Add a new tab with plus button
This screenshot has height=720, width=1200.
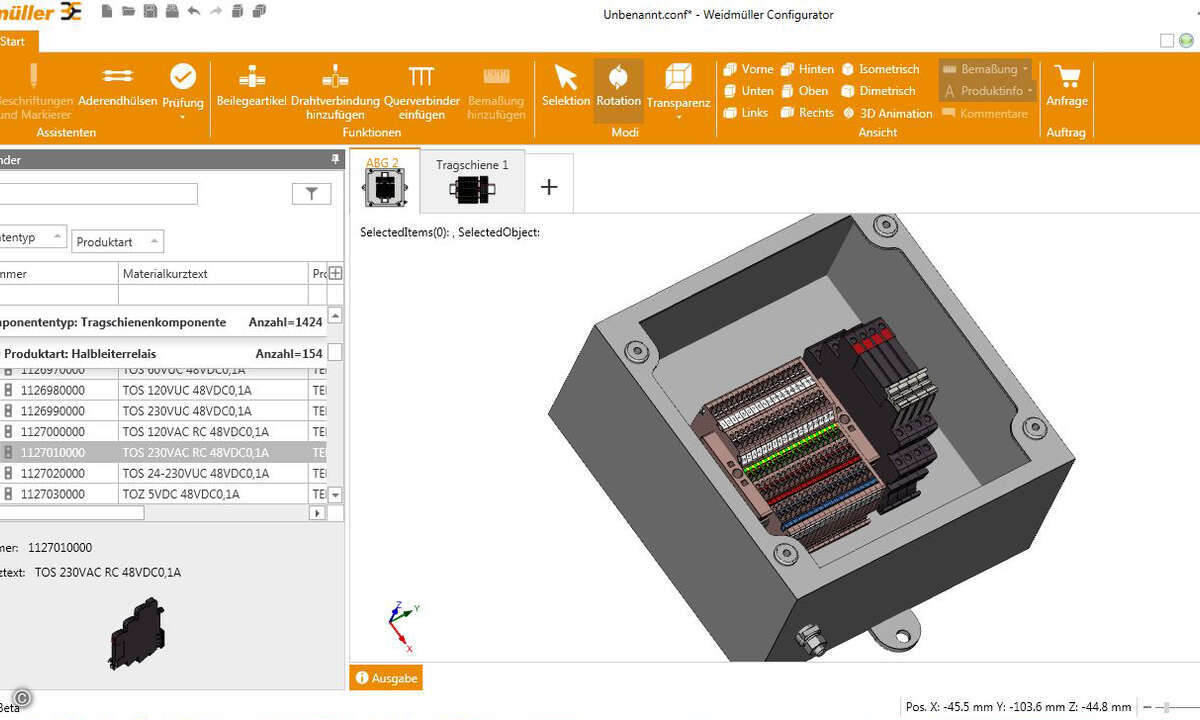tap(549, 186)
